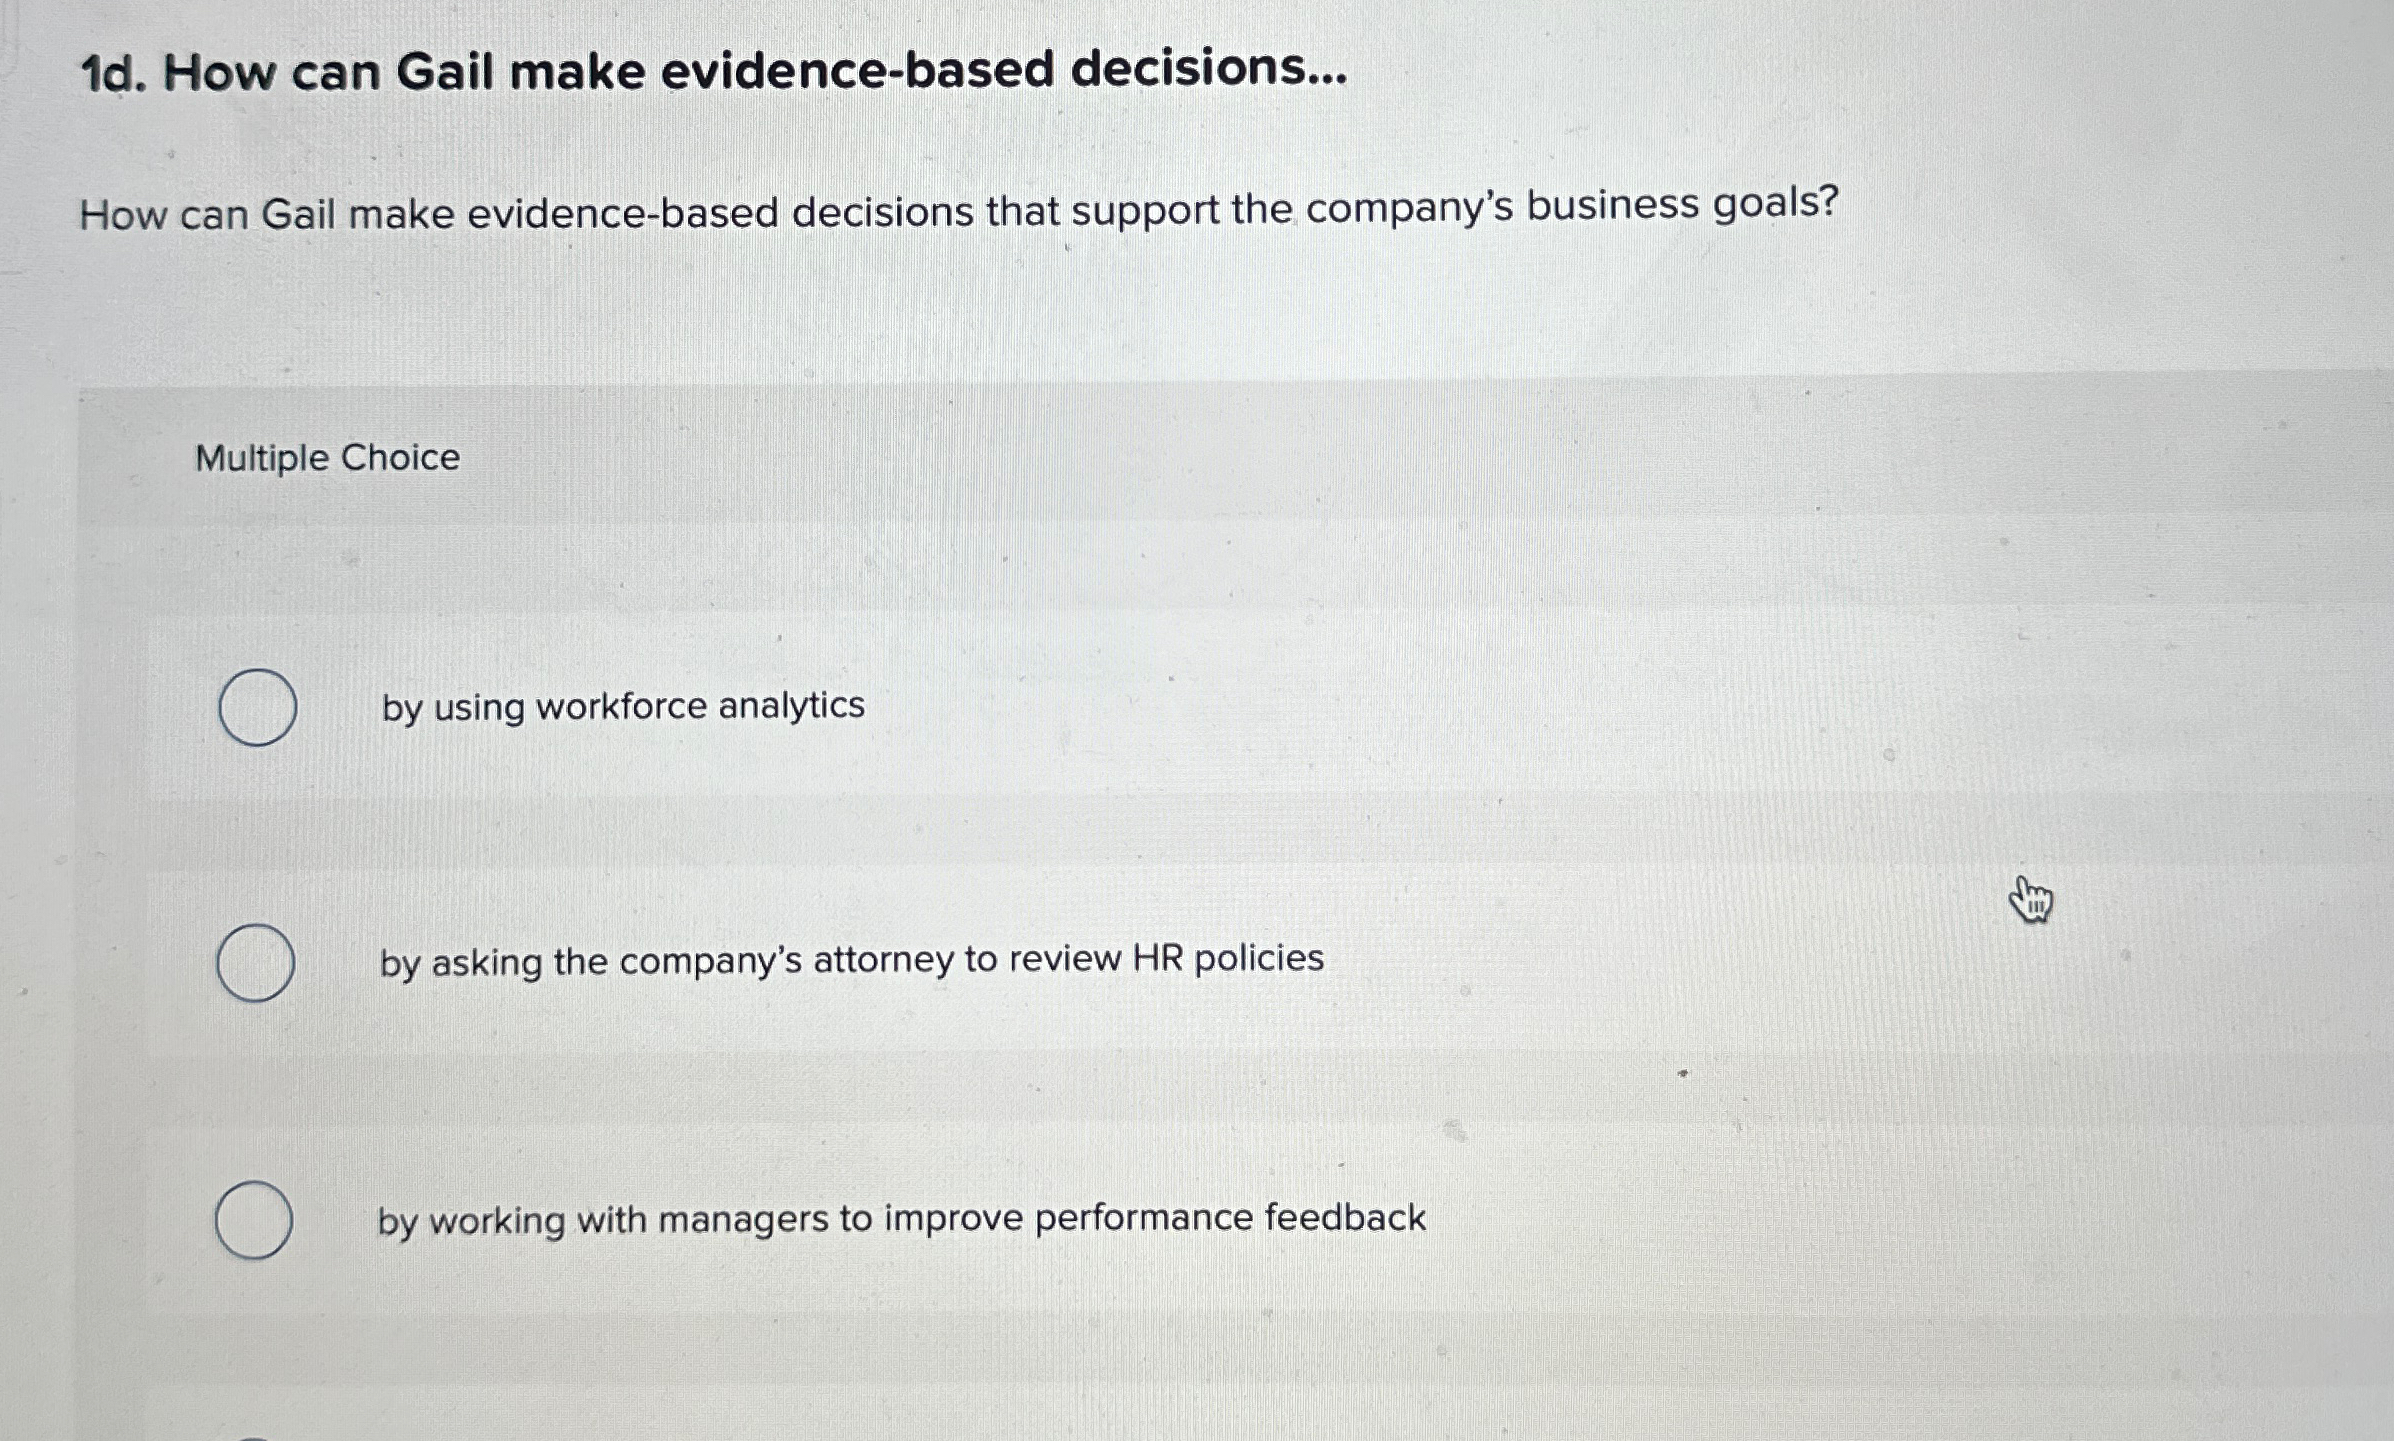Image resolution: width=2394 pixels, height=1441 pixels.
Task: Click the words 'HR policies'
Action: coord(1245,961)
